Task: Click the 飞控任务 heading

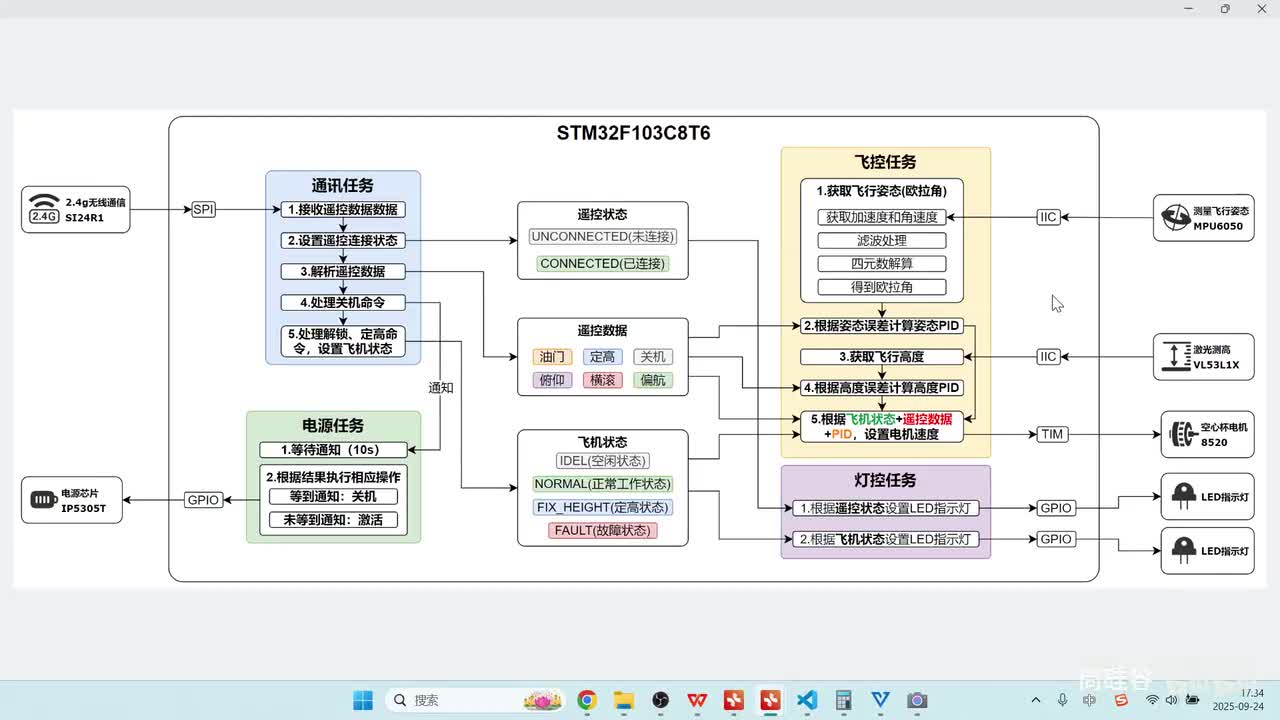Action: (x=885, y=162)
